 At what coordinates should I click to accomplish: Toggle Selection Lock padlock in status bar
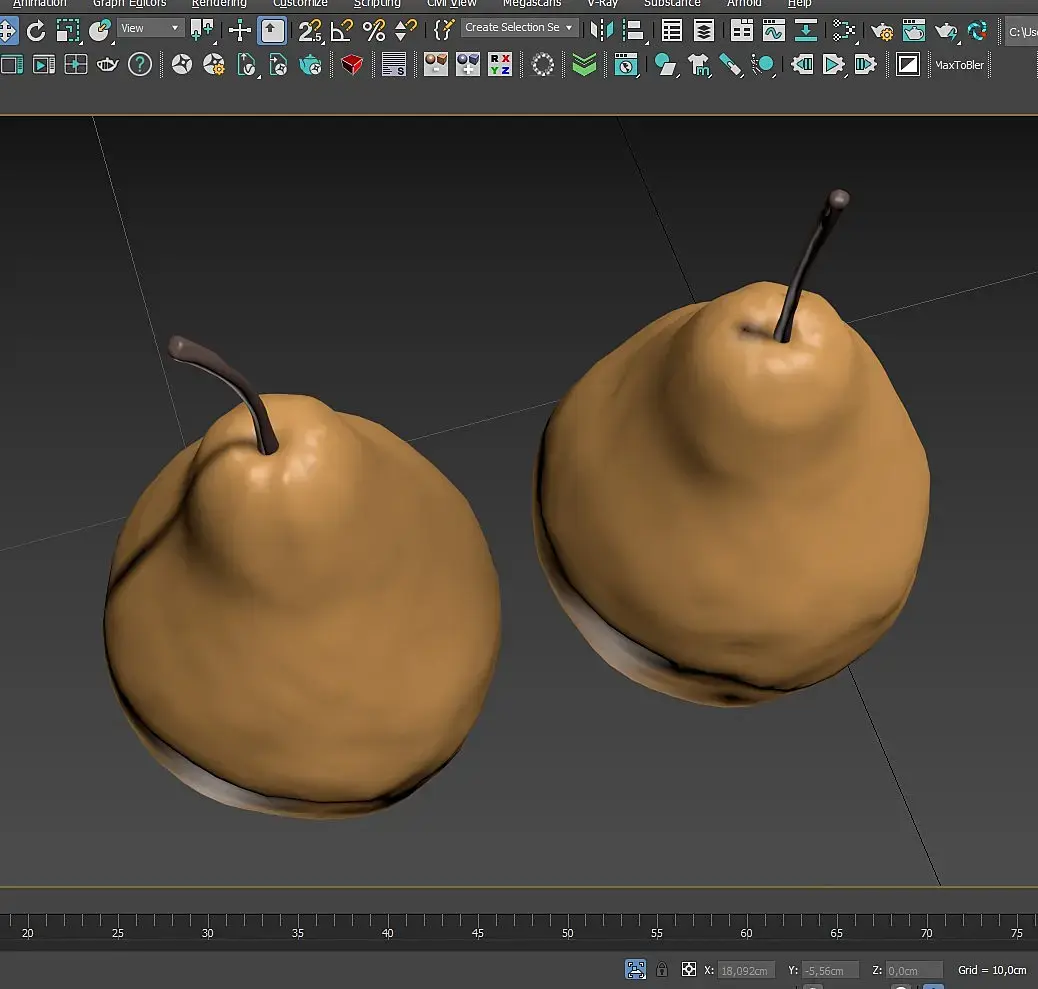pyautogui.click(x=662, y=969)
